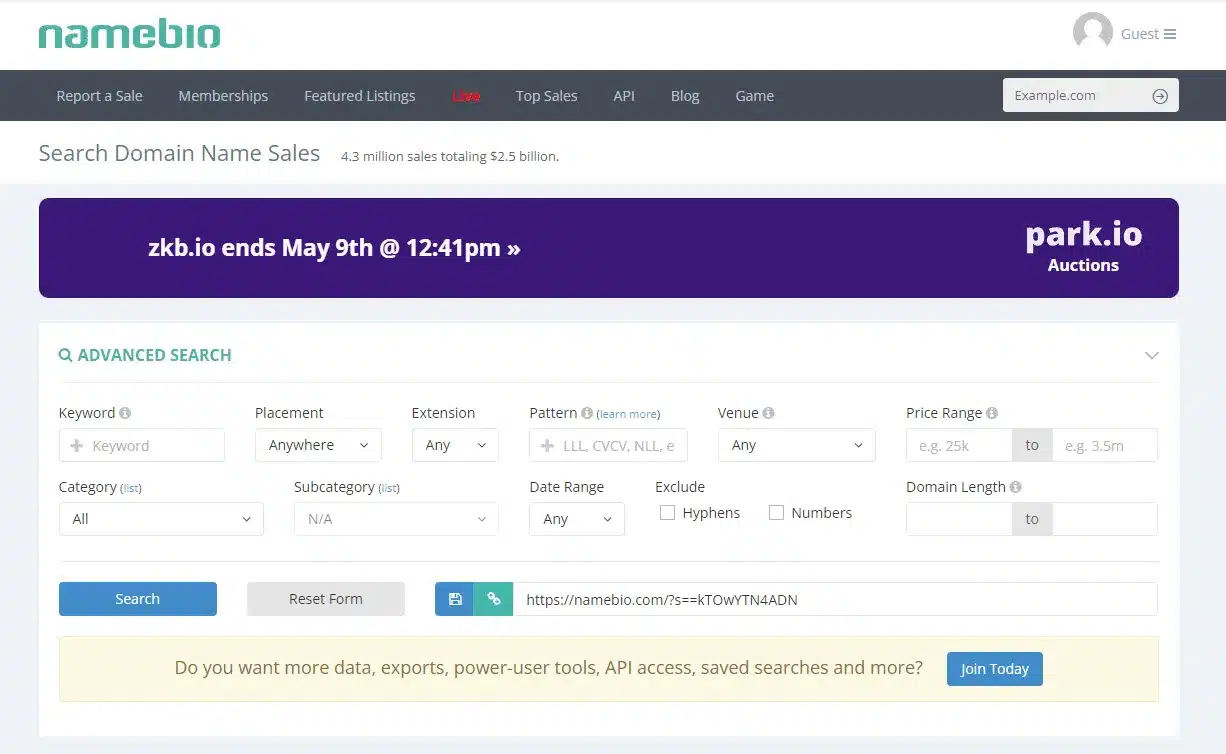
Task: Open the Guest hamburger menu
Action: tap(1170, 34)
